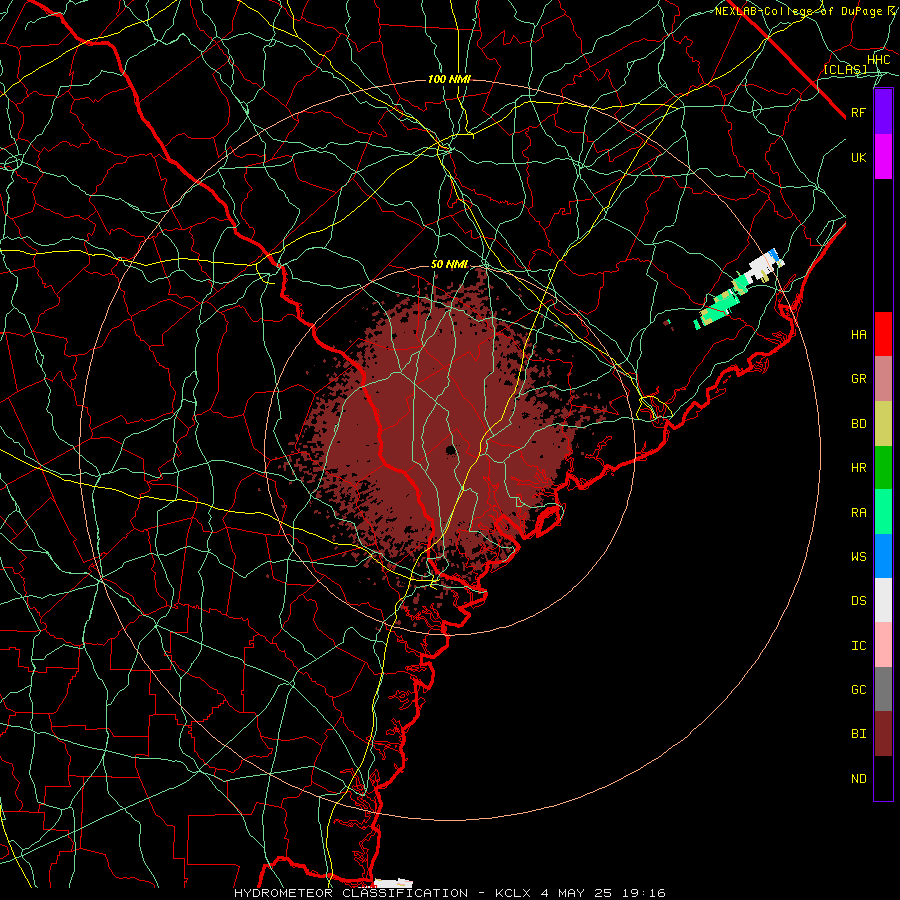Click the HR legend label text
The image size is (900, 900).
point(859,468)
